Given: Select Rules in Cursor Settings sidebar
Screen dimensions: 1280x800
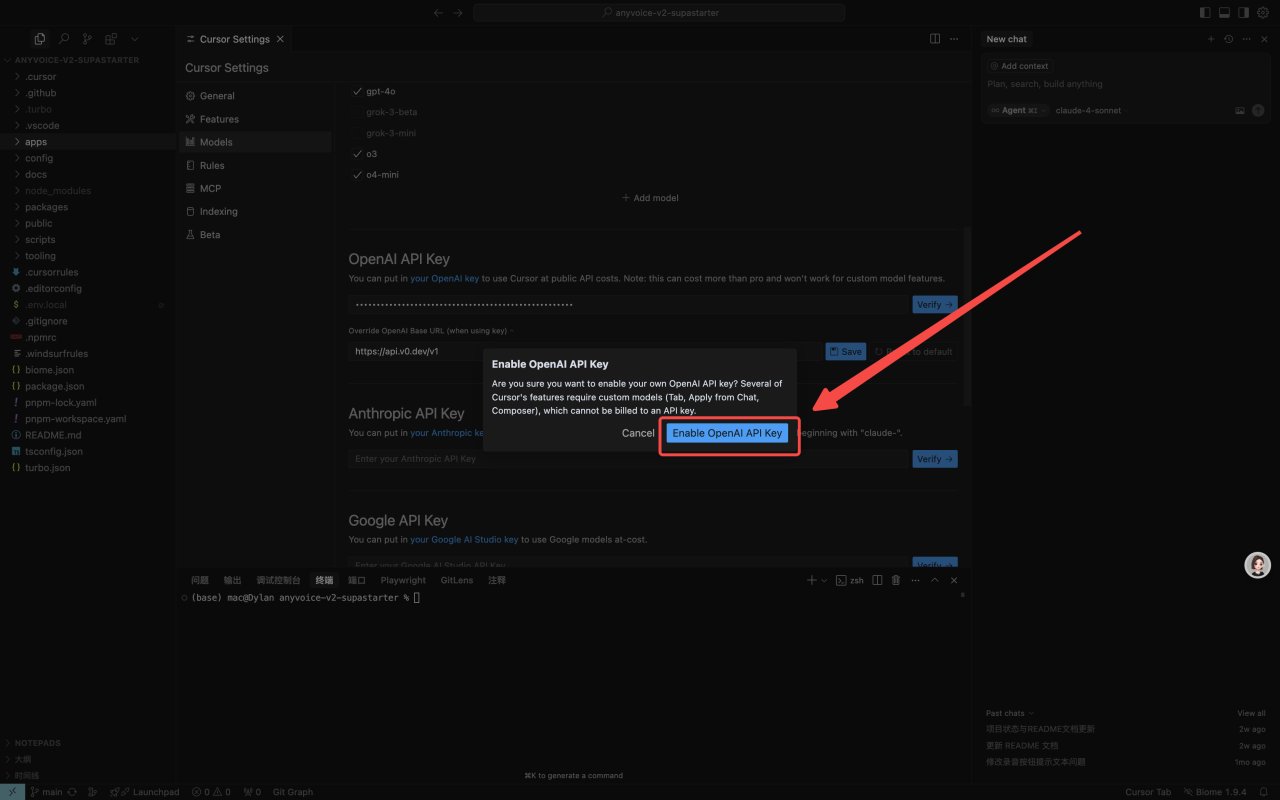Looking at the screenshot, I should tap(212, 165).
